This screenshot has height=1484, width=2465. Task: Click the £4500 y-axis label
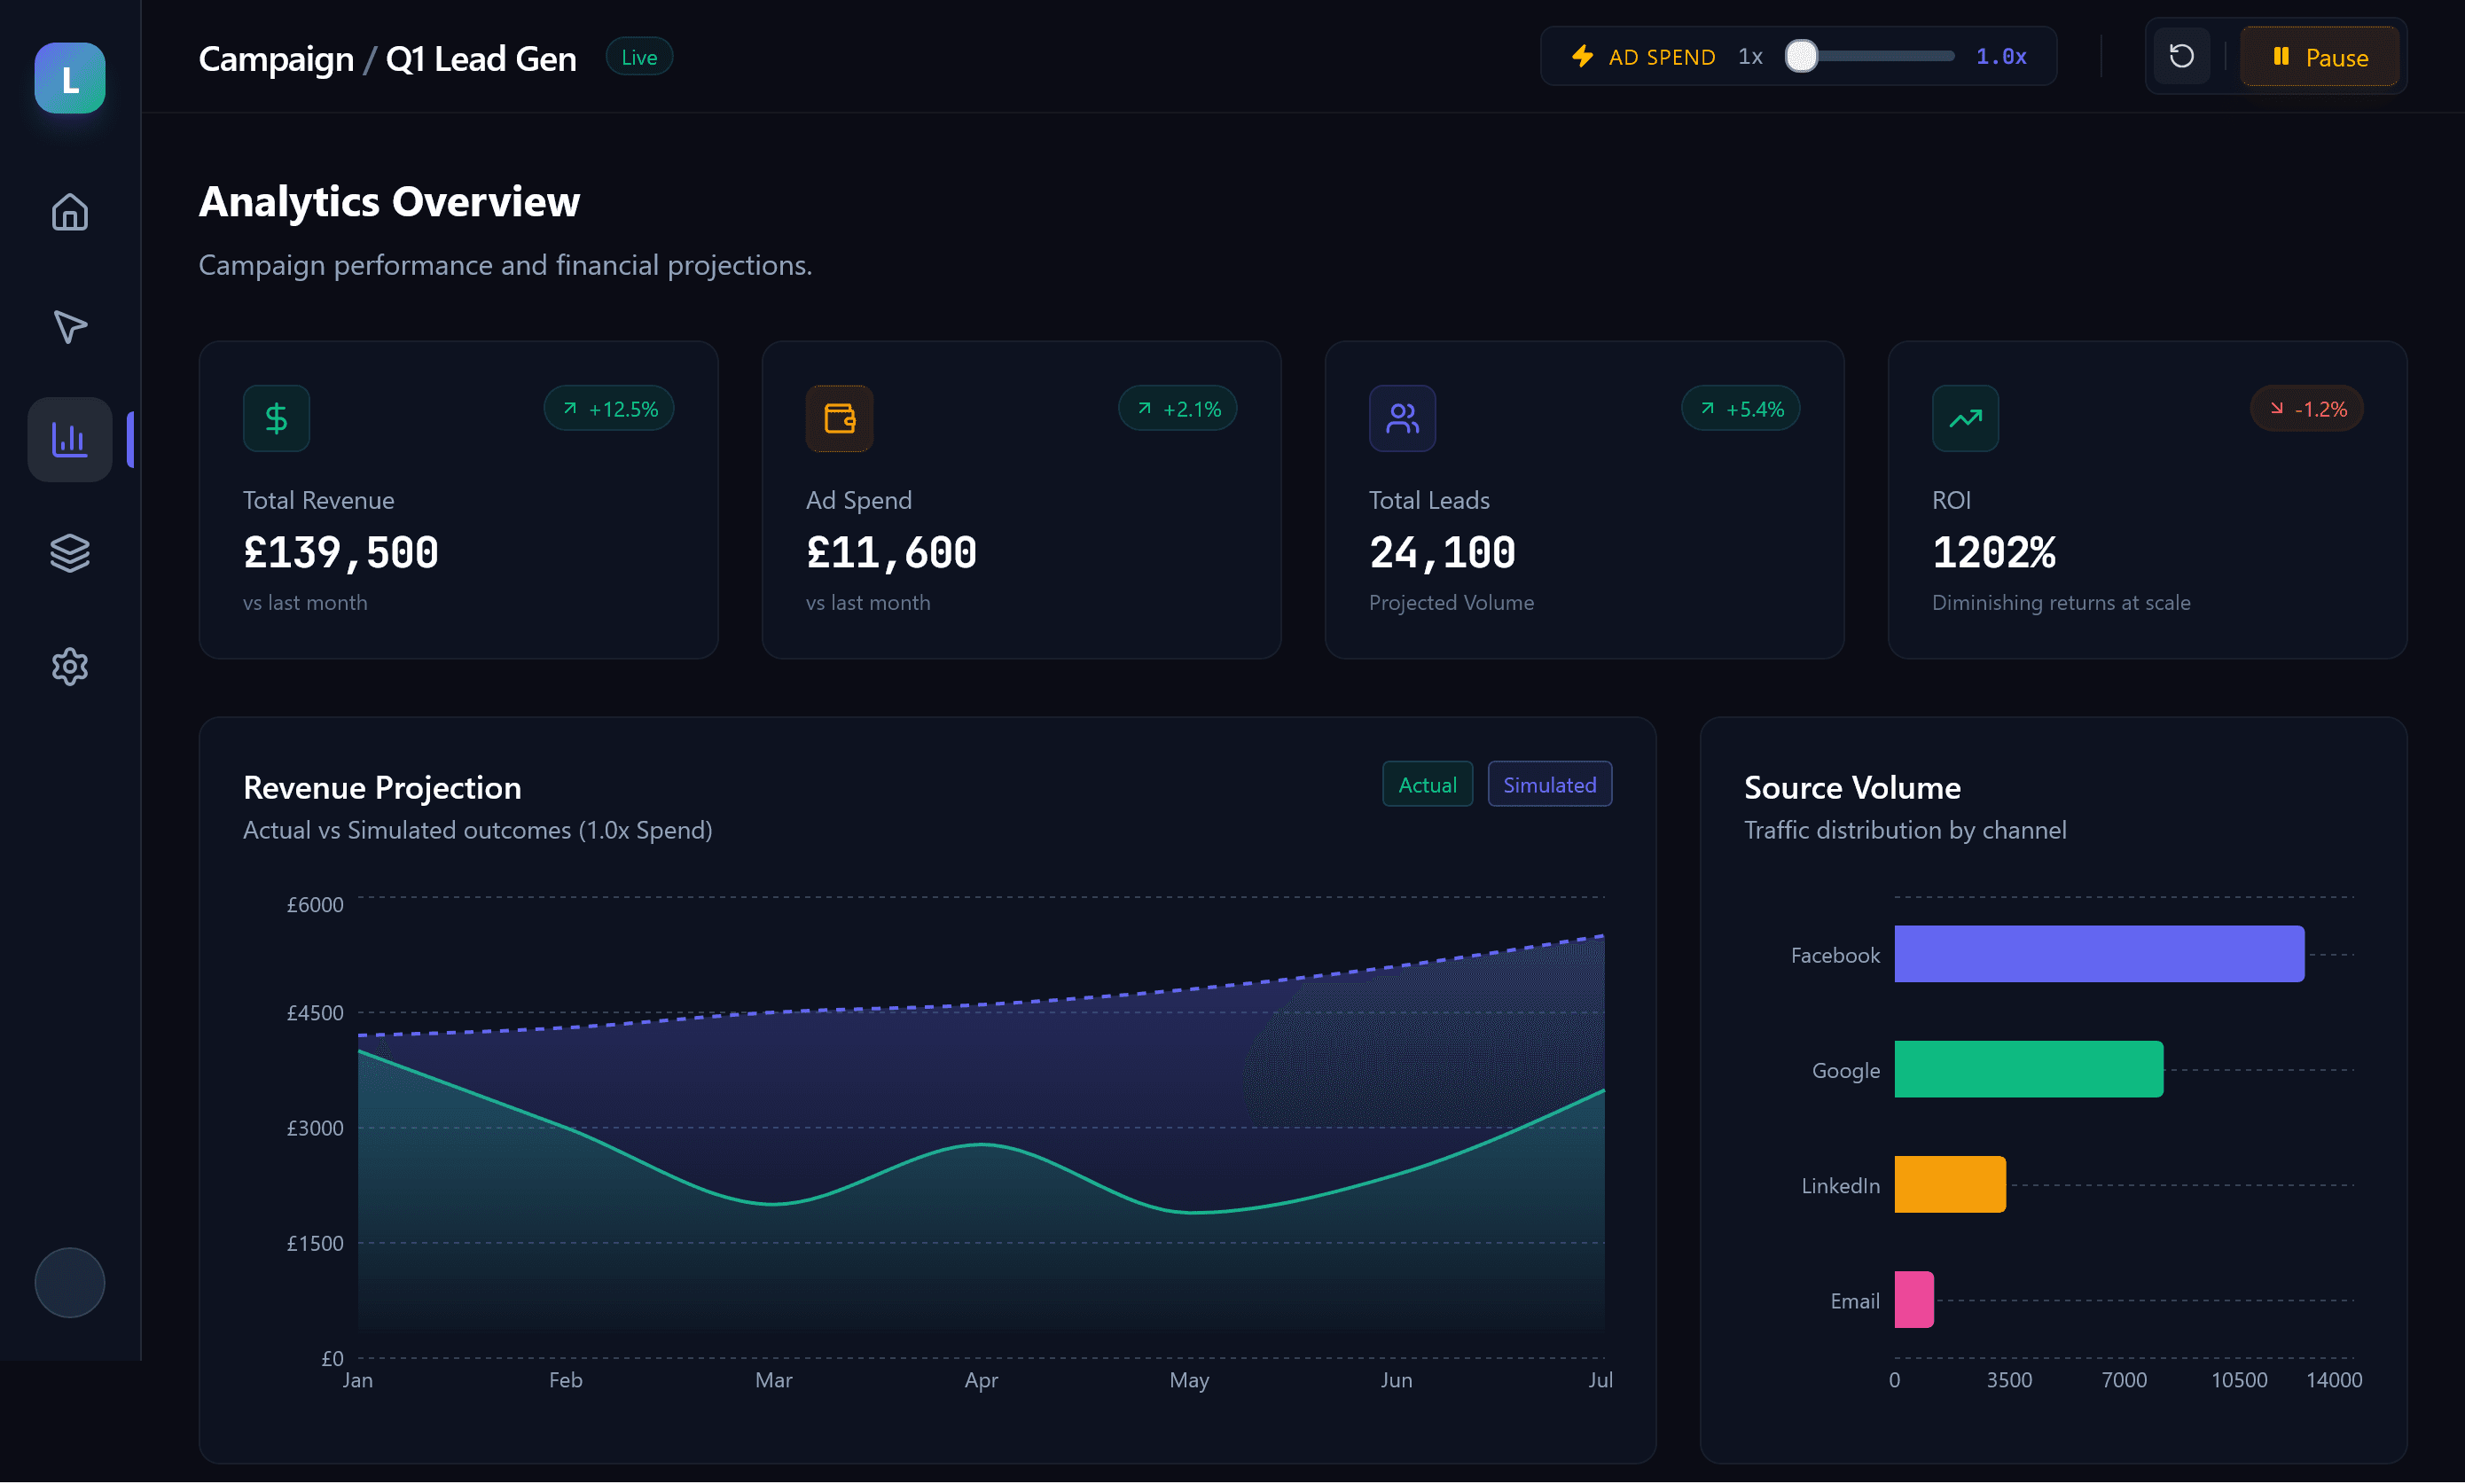[315, 1013]
